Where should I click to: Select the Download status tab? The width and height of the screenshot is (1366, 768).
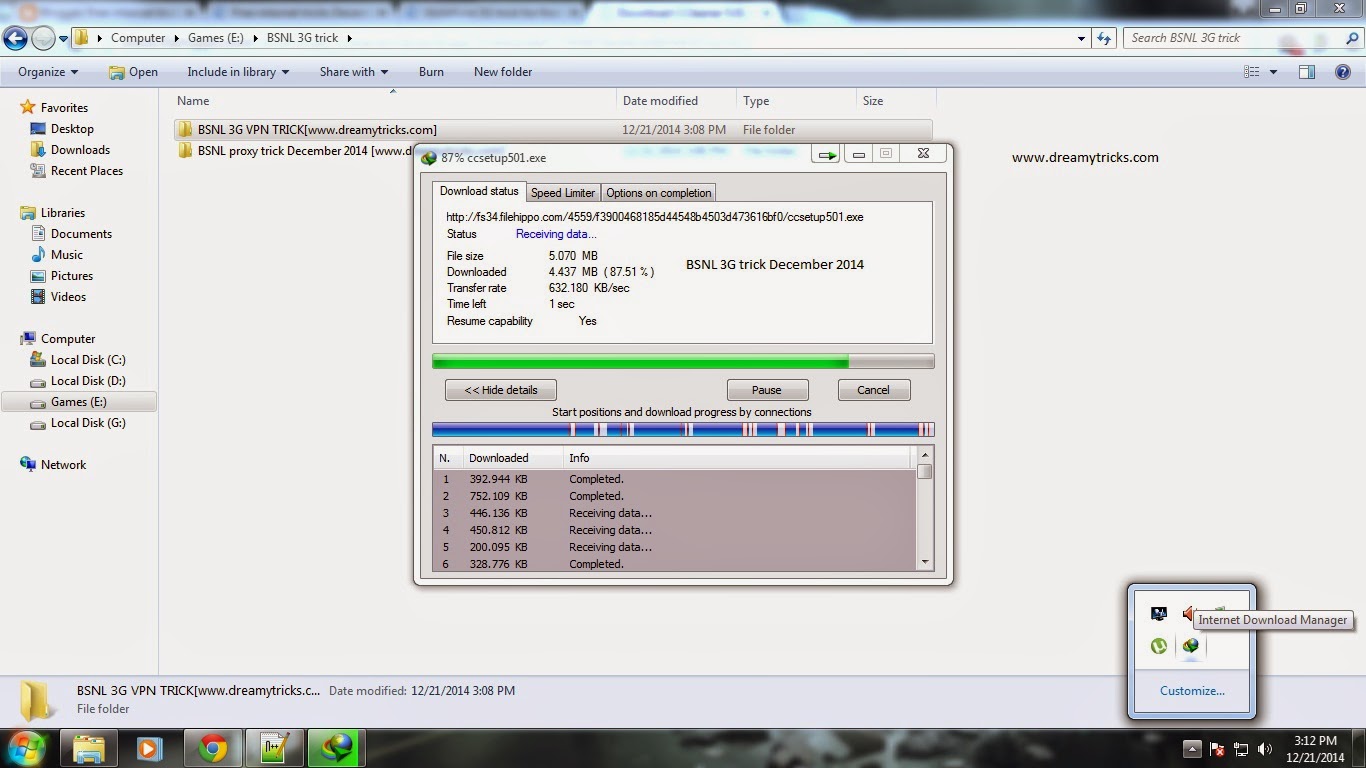point(479,191)
